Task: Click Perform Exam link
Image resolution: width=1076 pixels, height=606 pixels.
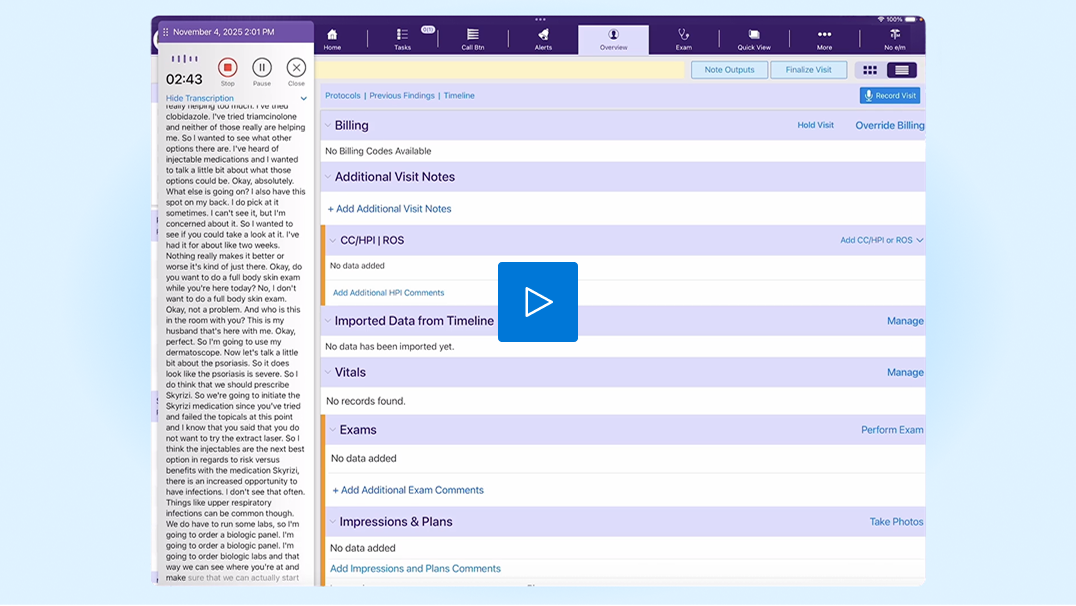Action: 892,430
